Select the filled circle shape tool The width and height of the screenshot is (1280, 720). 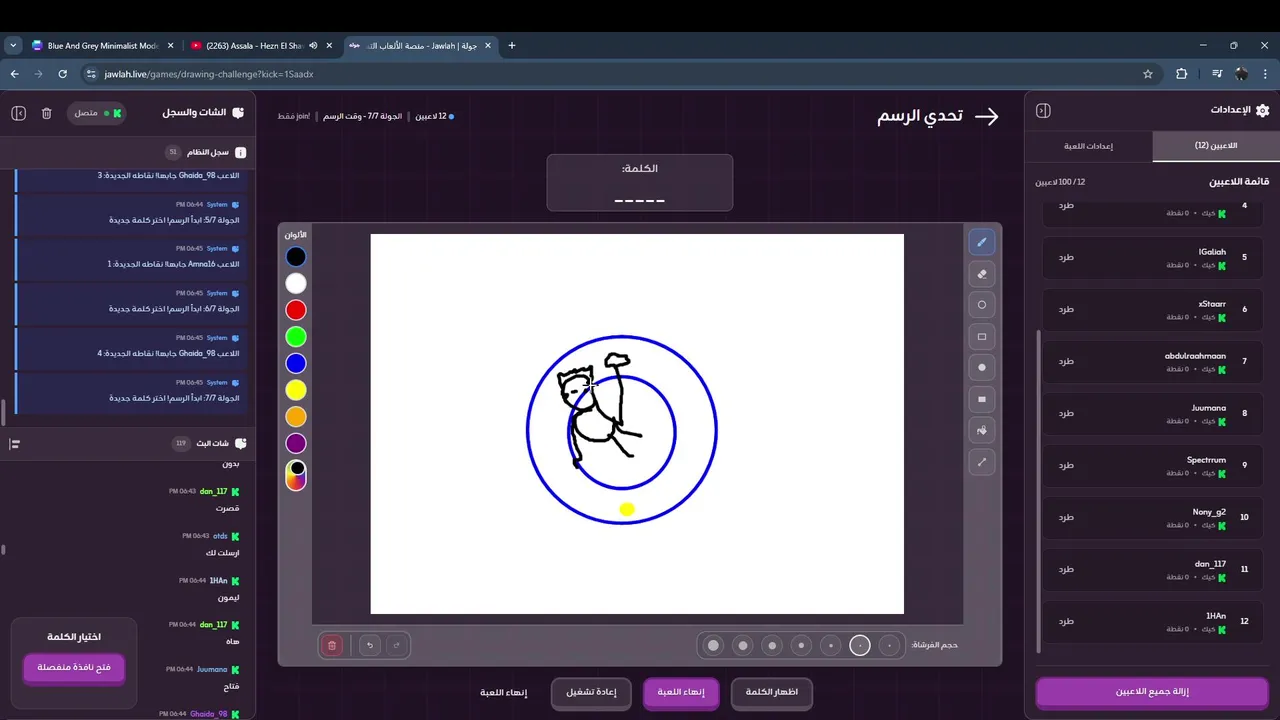tap(982, 368)
